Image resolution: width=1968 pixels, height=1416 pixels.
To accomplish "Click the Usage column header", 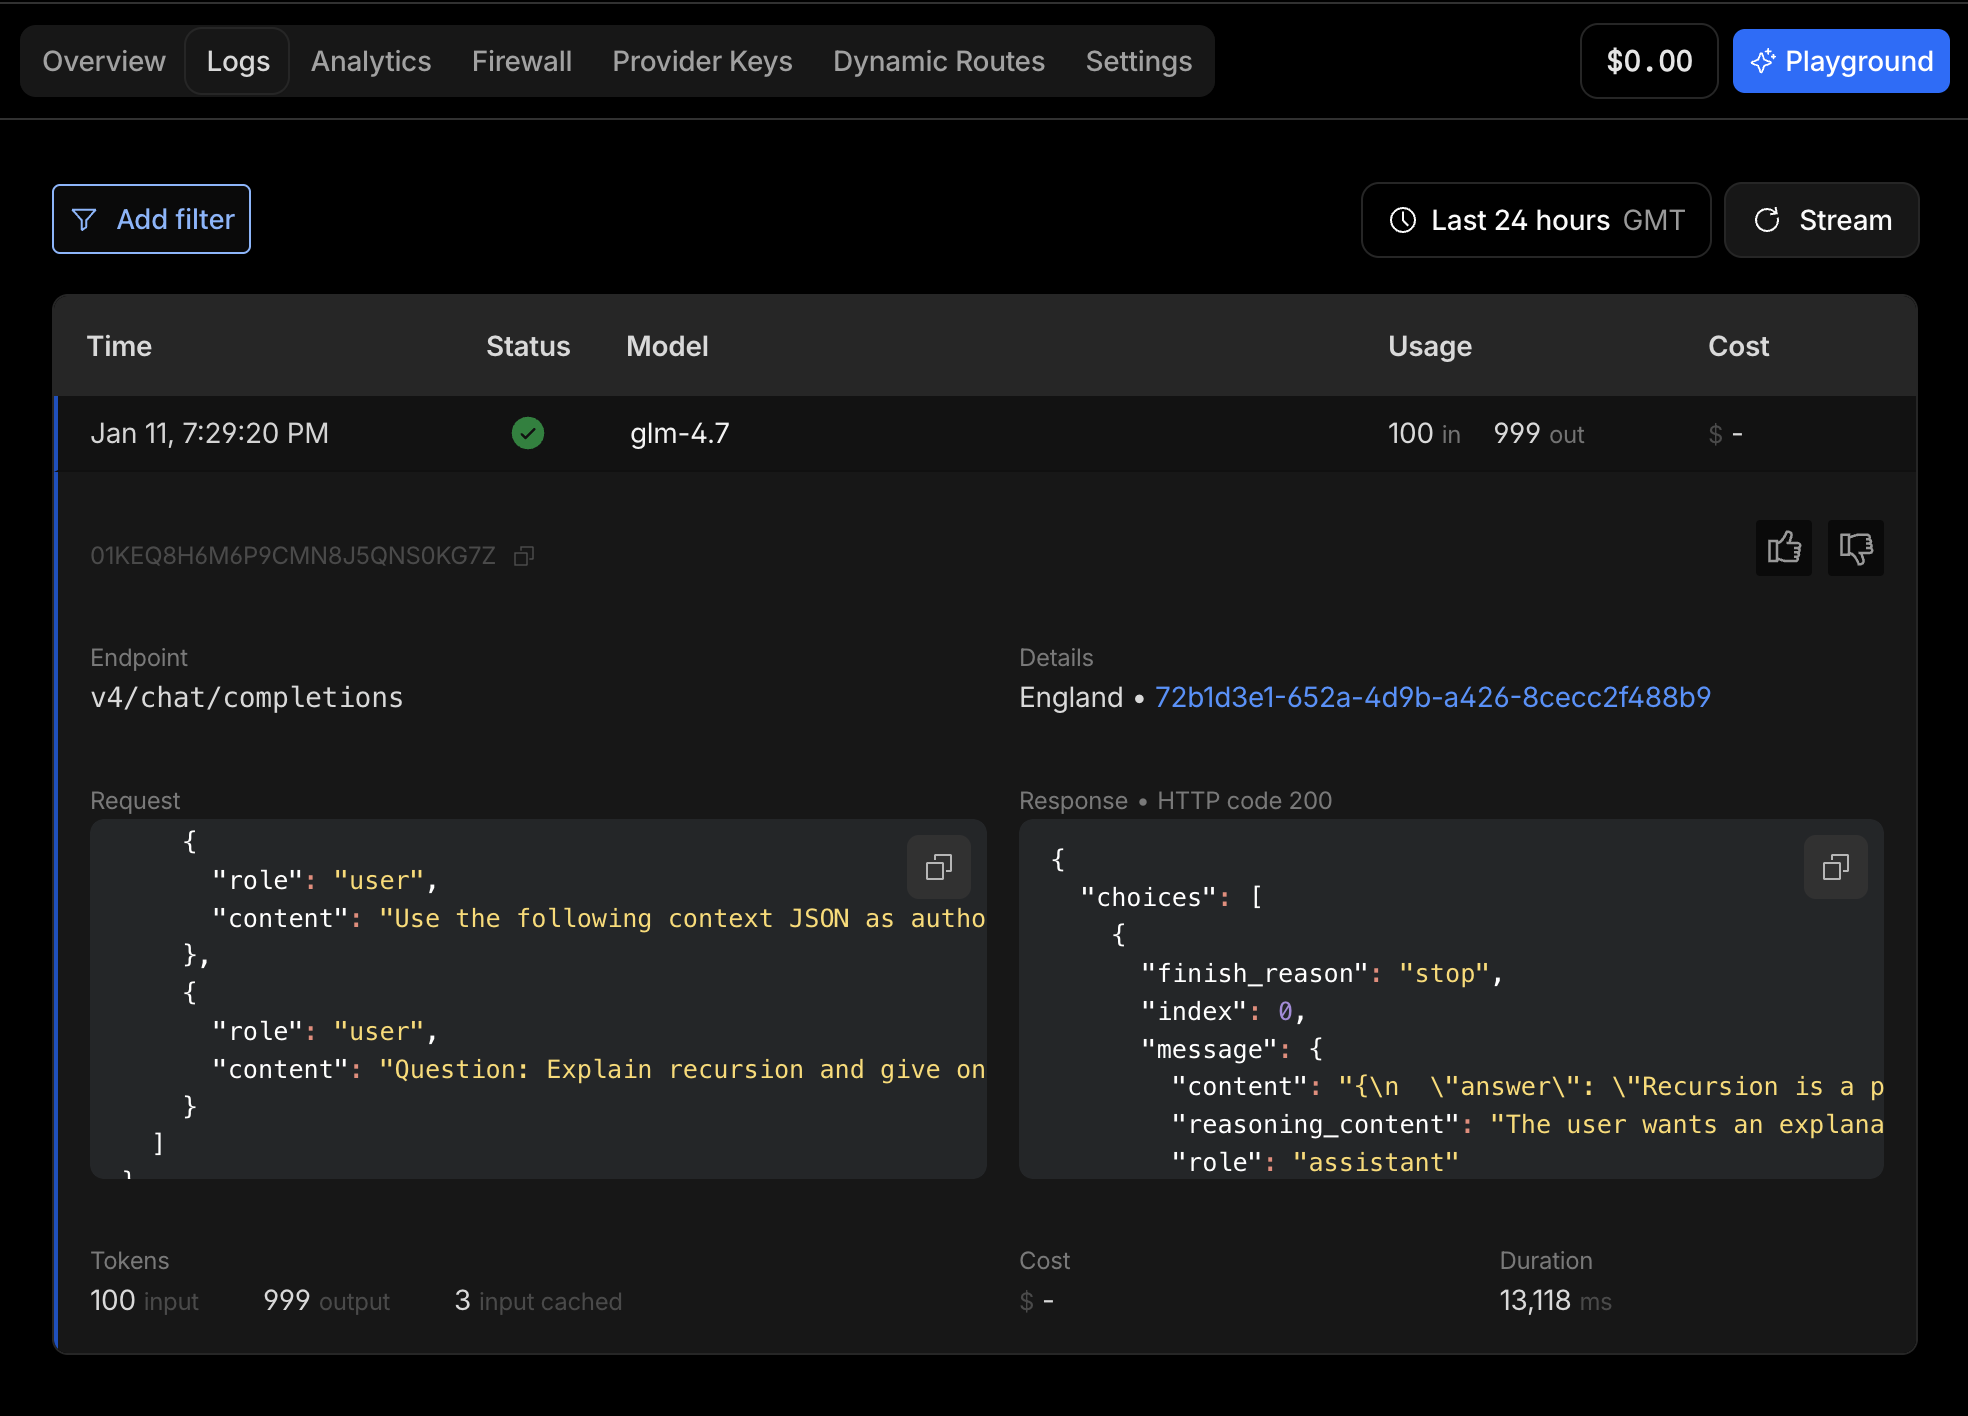I will click(x=1430, y=346).
